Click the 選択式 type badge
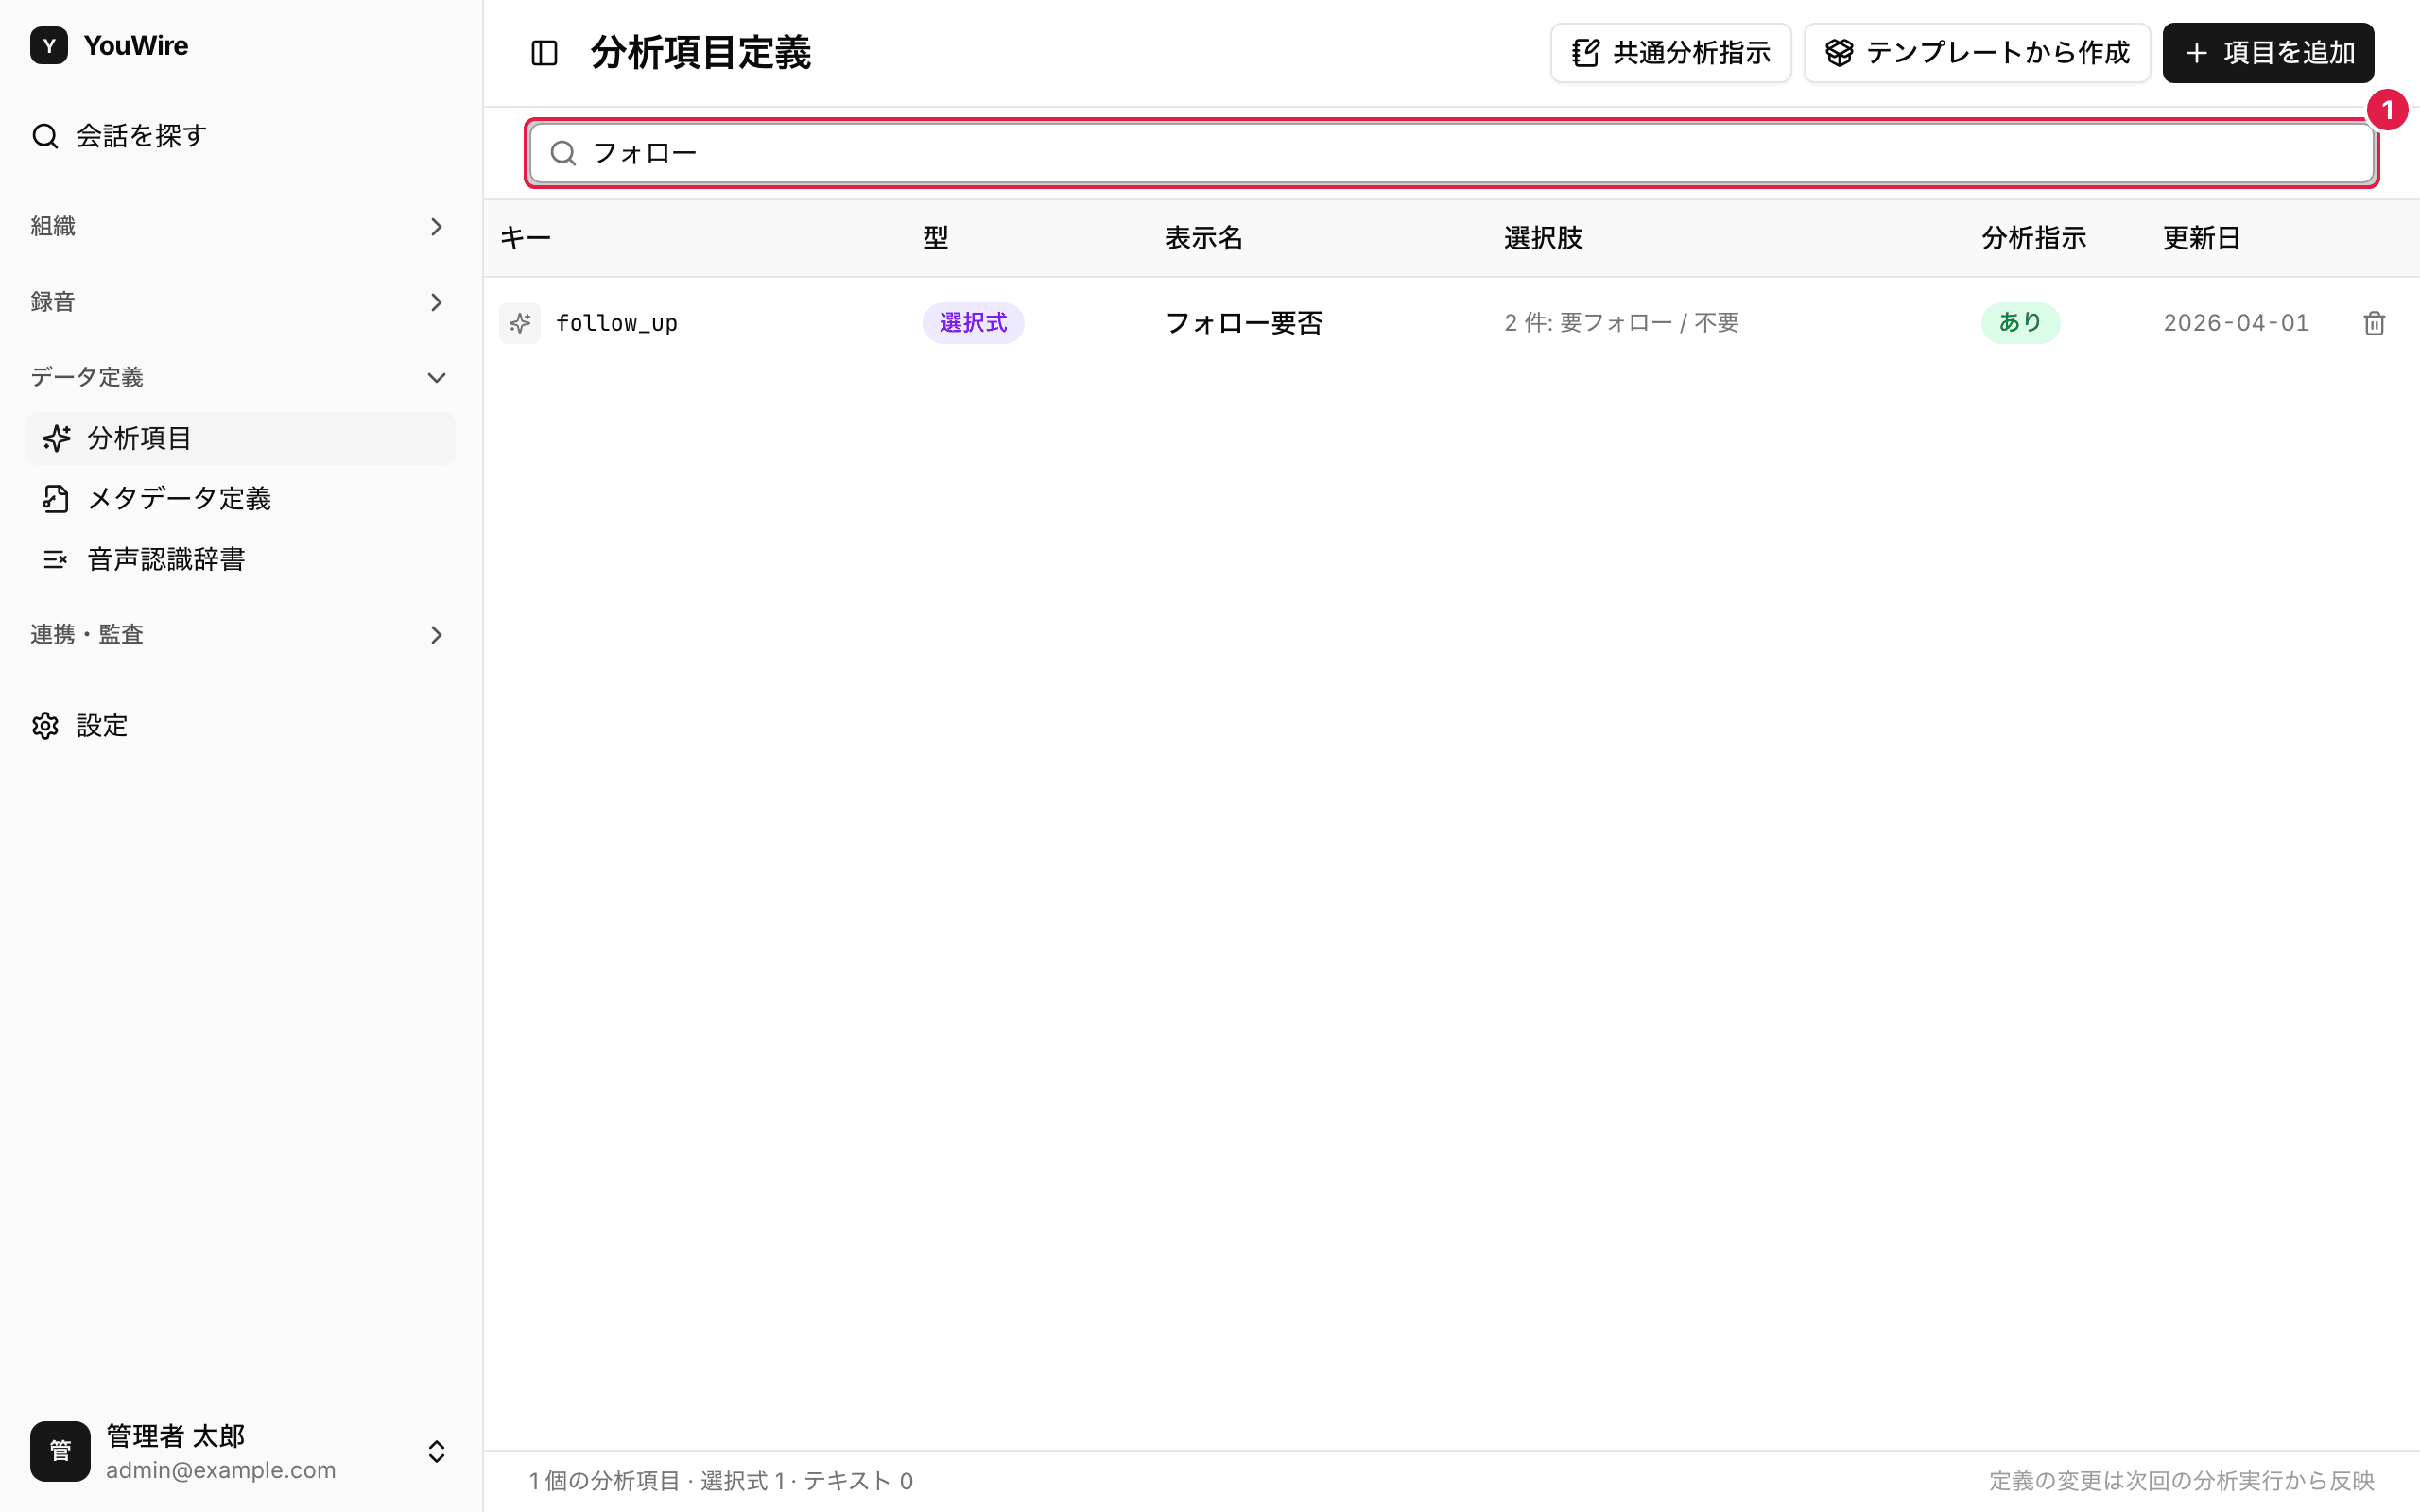The height and width of the screenshot is (1512, 2420). 973,323
